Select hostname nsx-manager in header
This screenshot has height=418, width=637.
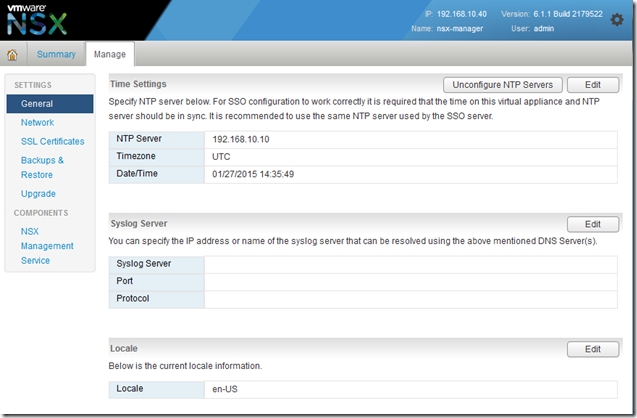coord(460,28)
